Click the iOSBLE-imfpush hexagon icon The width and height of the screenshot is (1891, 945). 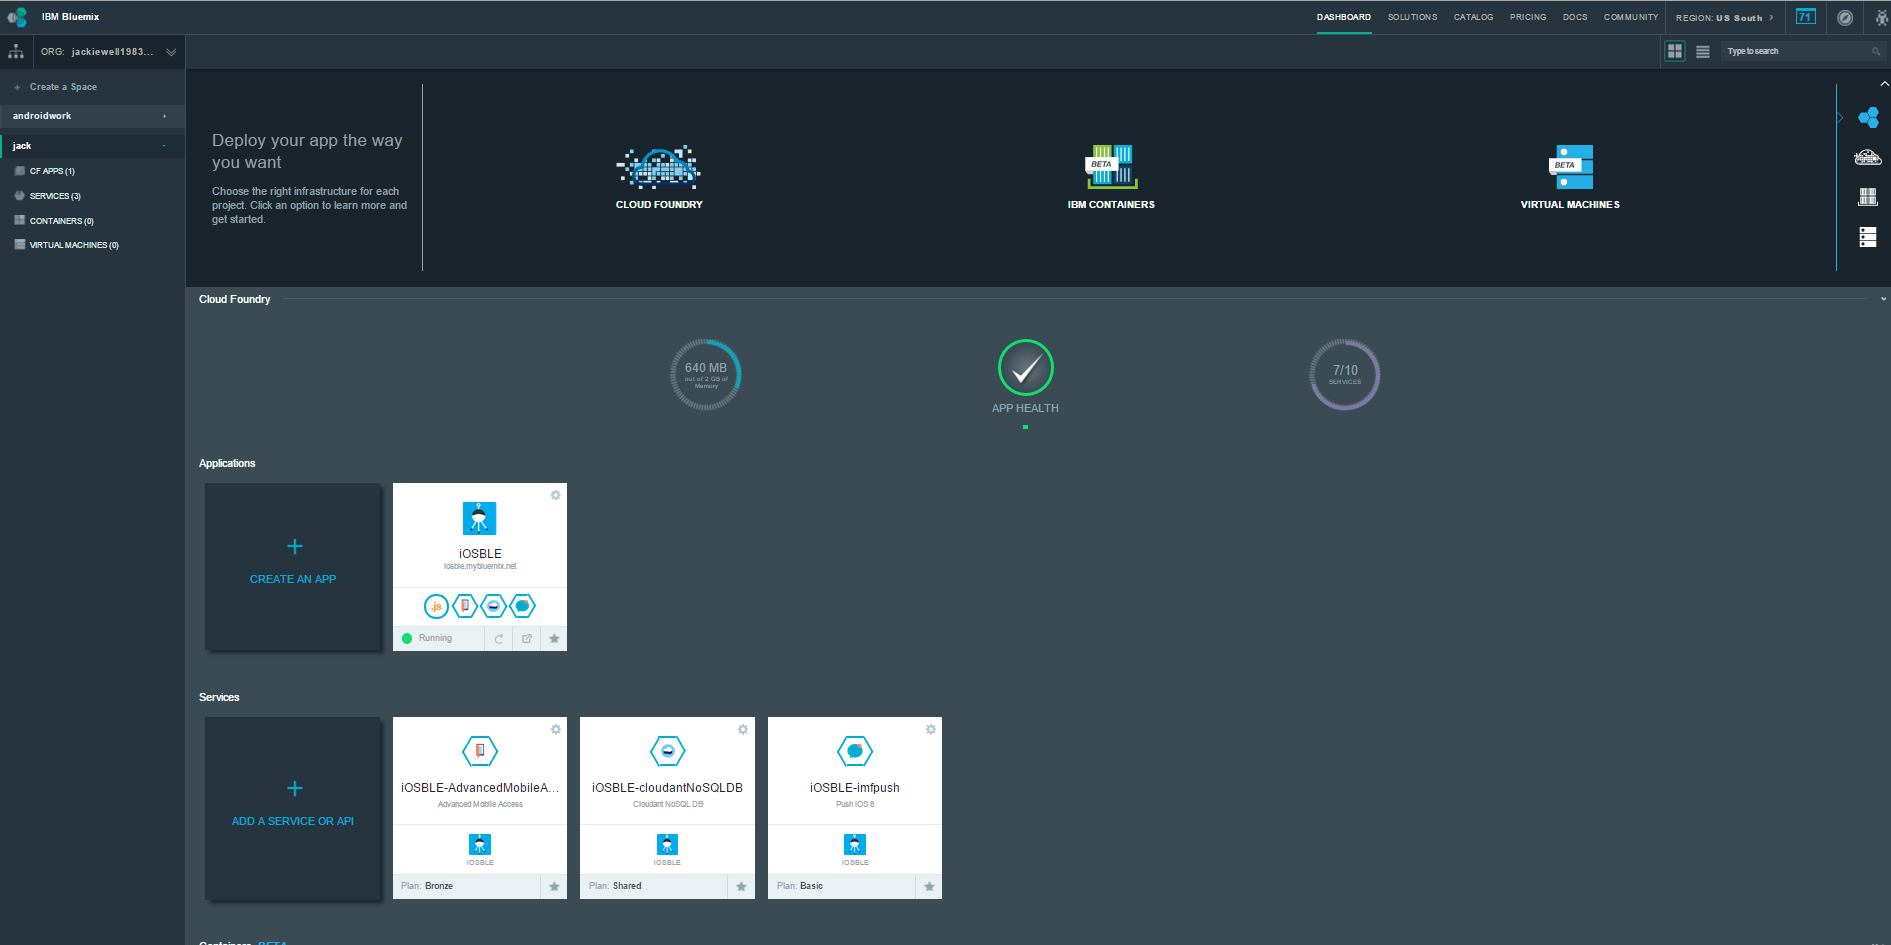pos(855,751)
